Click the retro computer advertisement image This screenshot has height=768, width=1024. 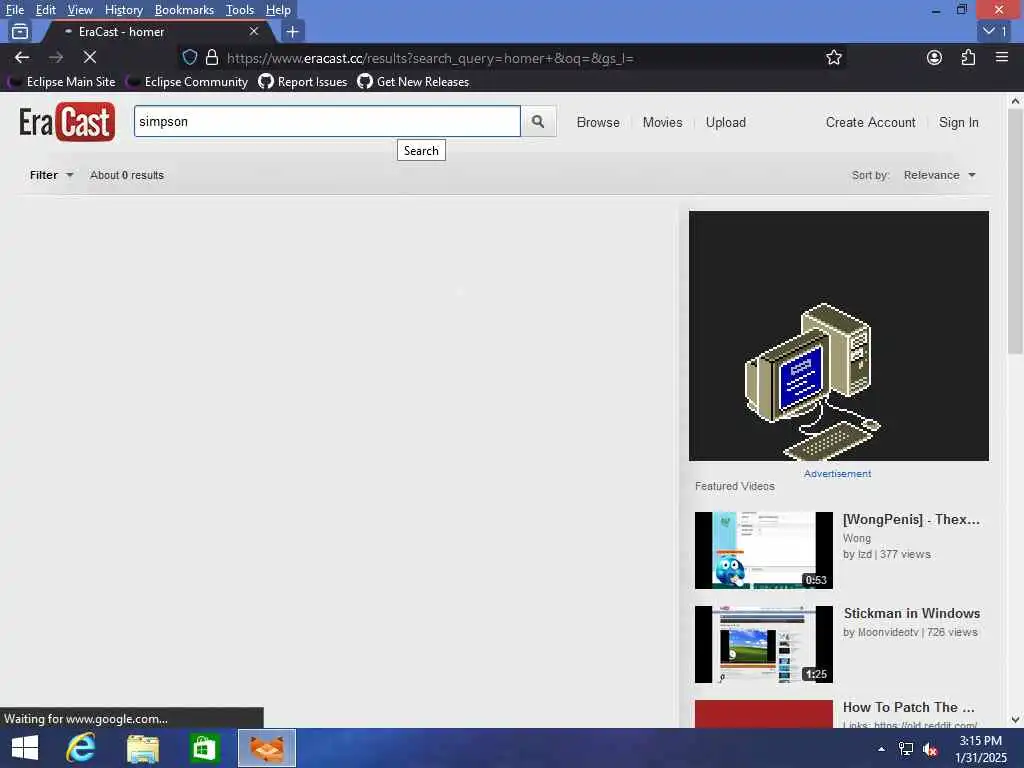(839, 336)
